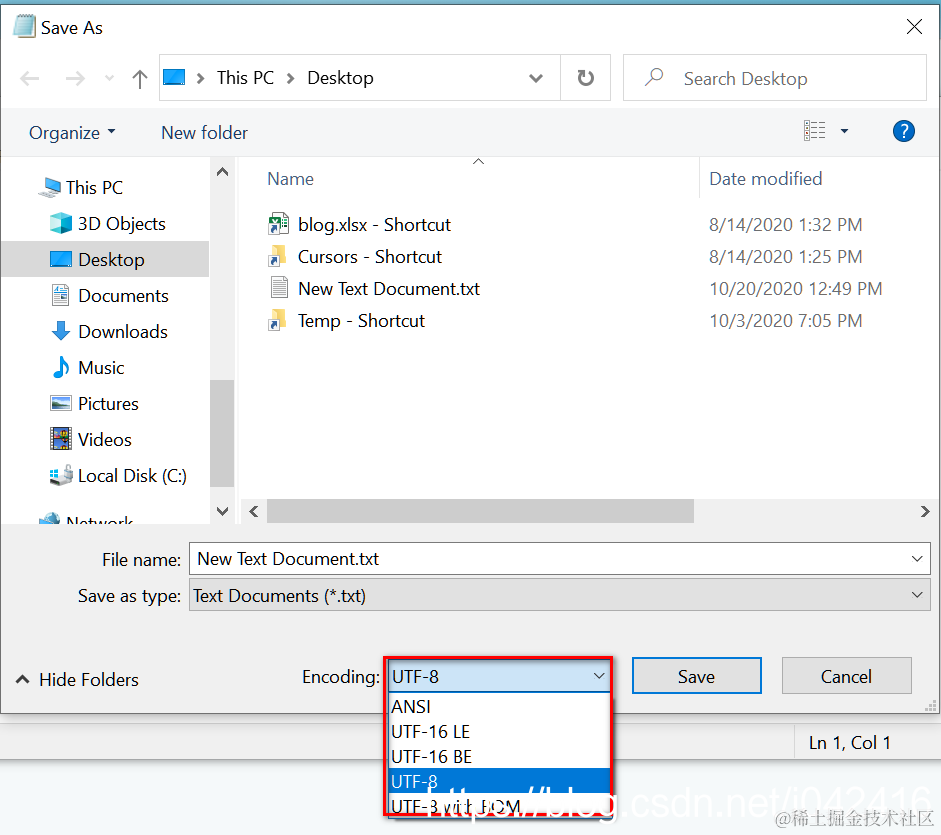
Task: Click the Documents page icon
Action: pos(61,295)
